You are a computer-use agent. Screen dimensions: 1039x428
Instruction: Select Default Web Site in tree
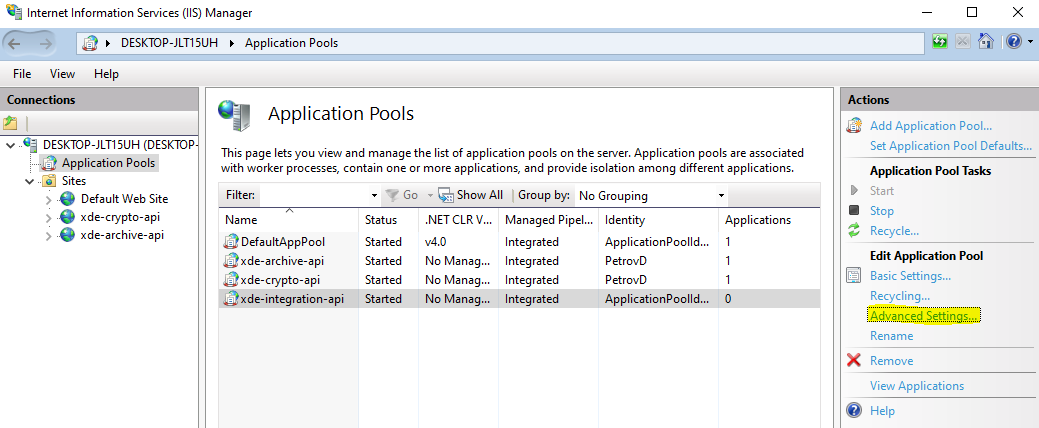[x=125, y=199]
